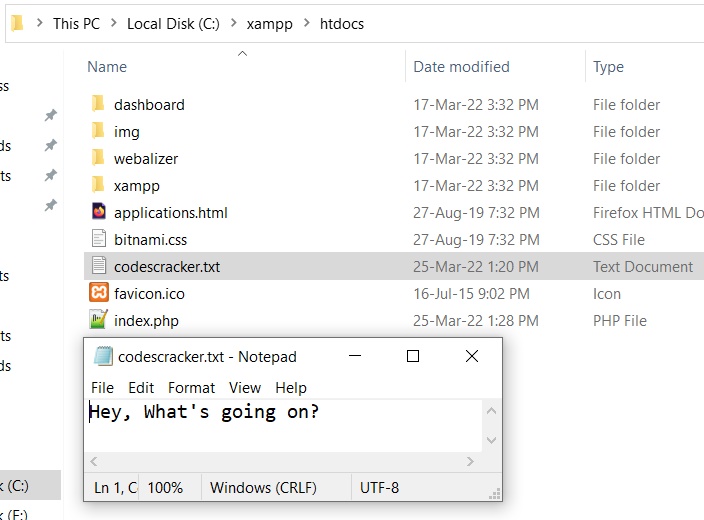Expand the chevron before This PC
Image resolution: width=704 pixels, height=520 pixels.
(40, 22)
